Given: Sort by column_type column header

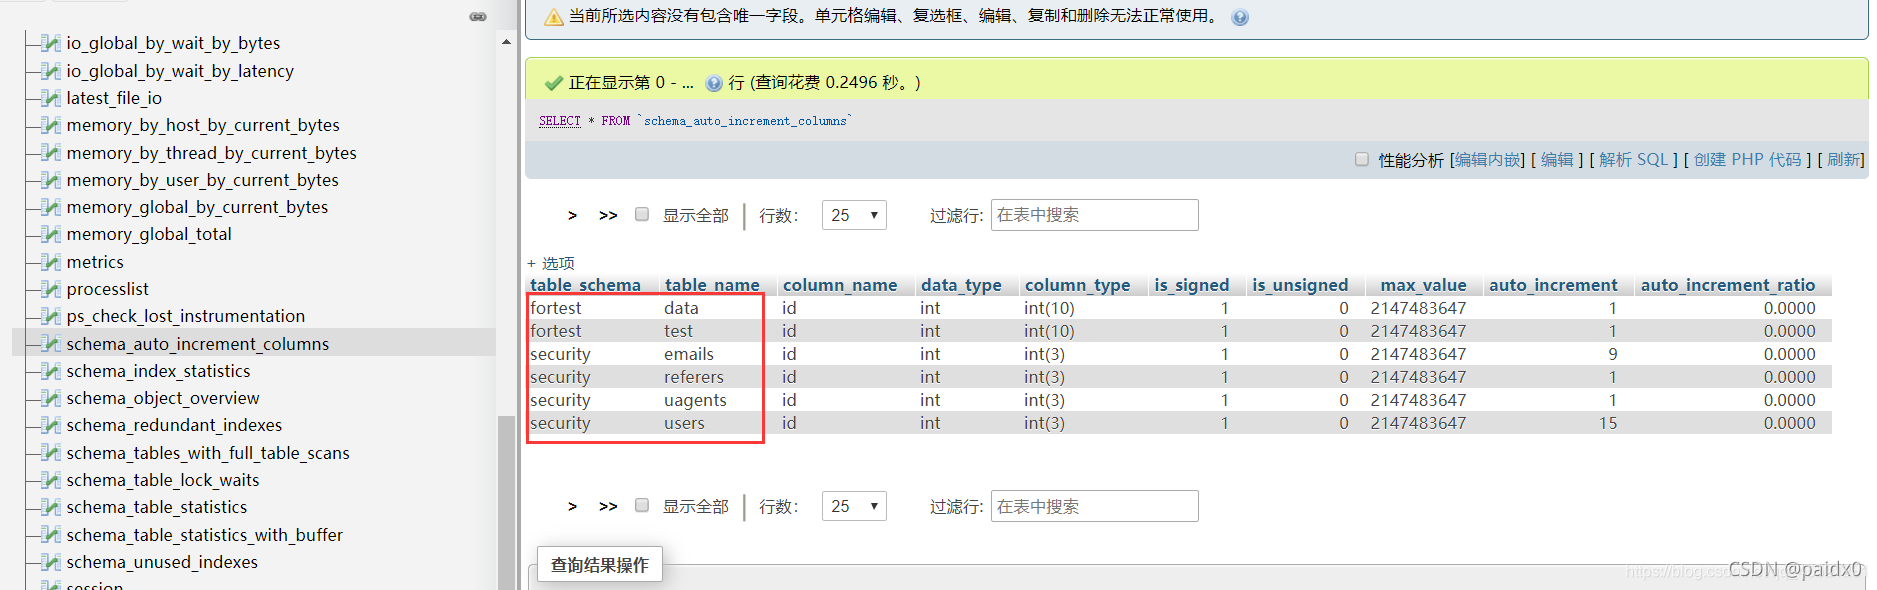Looking at the screenshot, I should point(1077,285).
